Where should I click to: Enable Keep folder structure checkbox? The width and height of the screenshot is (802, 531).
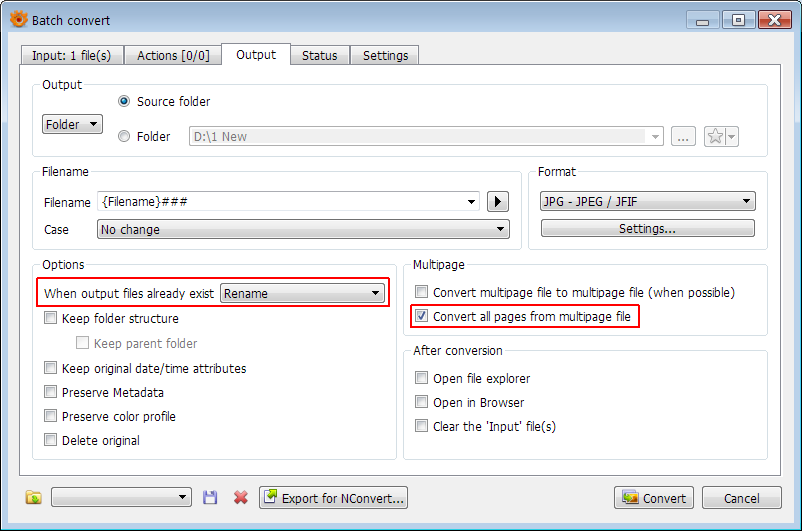pos(50,318)
